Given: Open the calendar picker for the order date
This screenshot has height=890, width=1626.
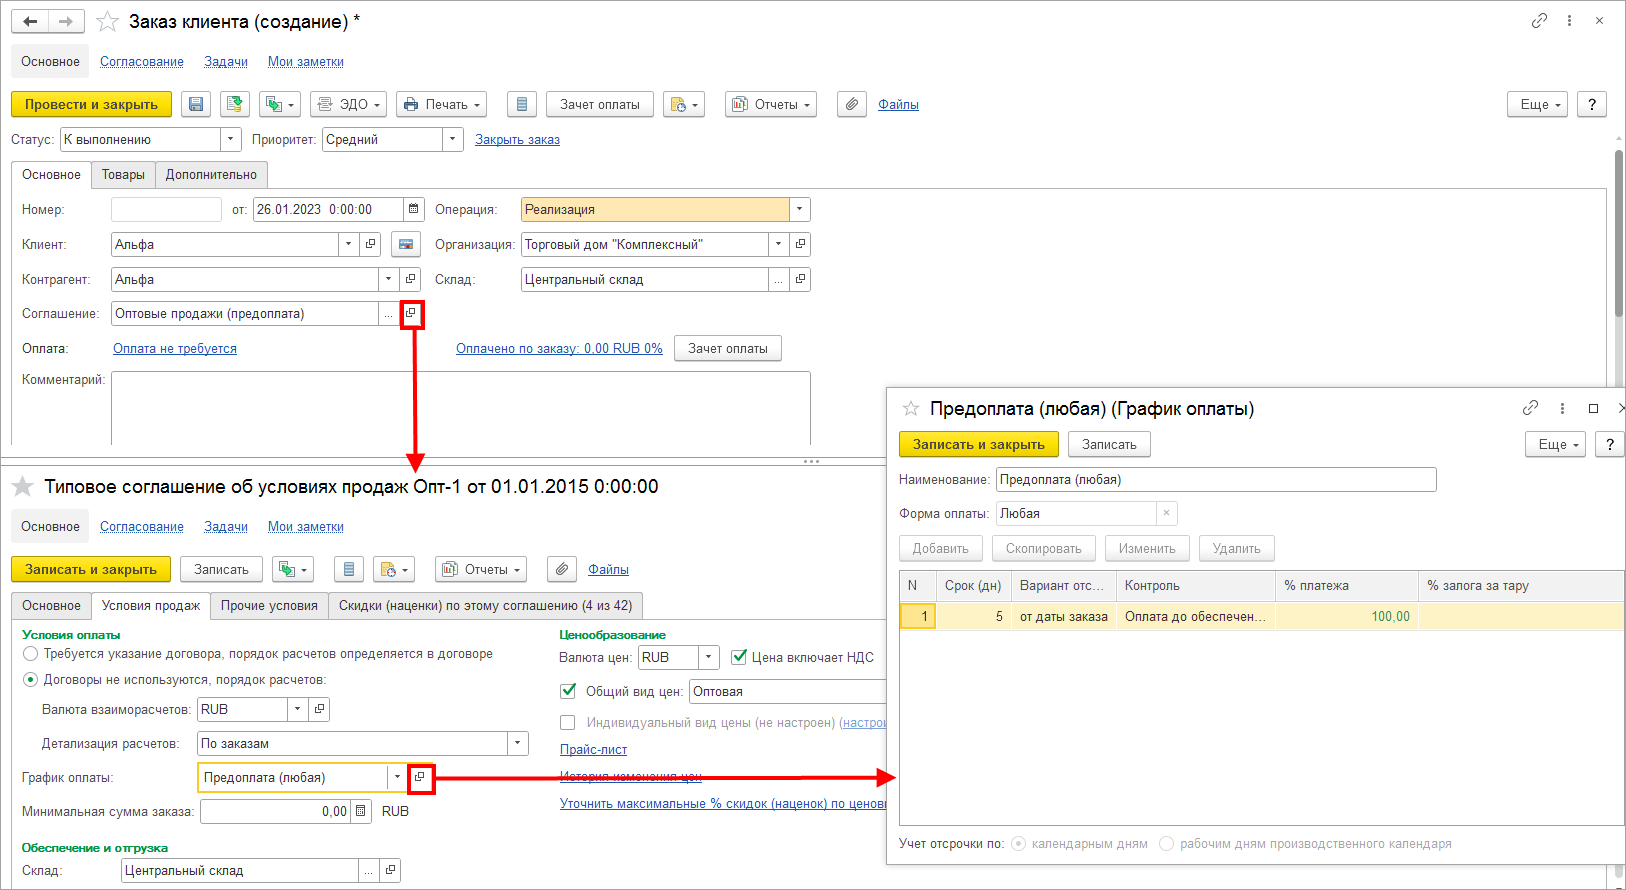Looking at the screenshot, I should click(x=414, y=209).
